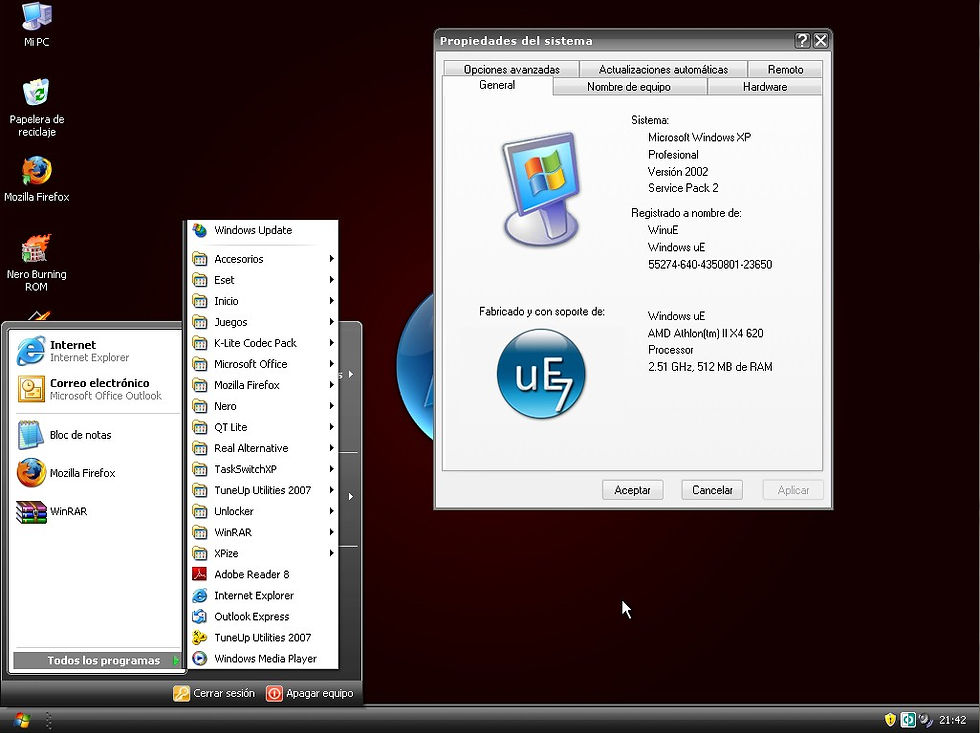
Task: Open QT Lite folder entry
Action: click(x=262, y=427)
